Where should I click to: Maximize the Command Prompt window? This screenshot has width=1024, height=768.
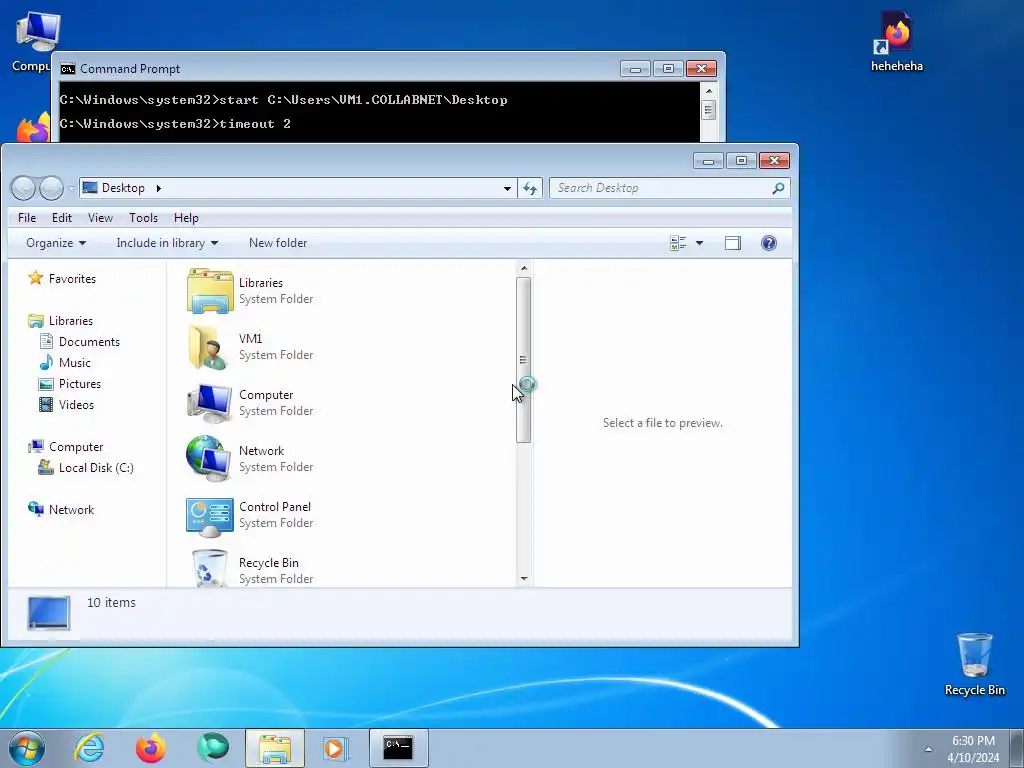pos(667,69)
